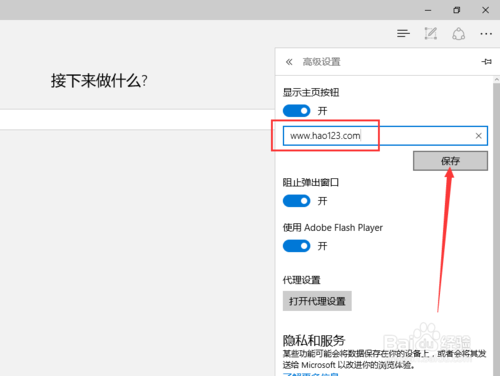Open the Hub reading list icon

(x=403, y=33)
